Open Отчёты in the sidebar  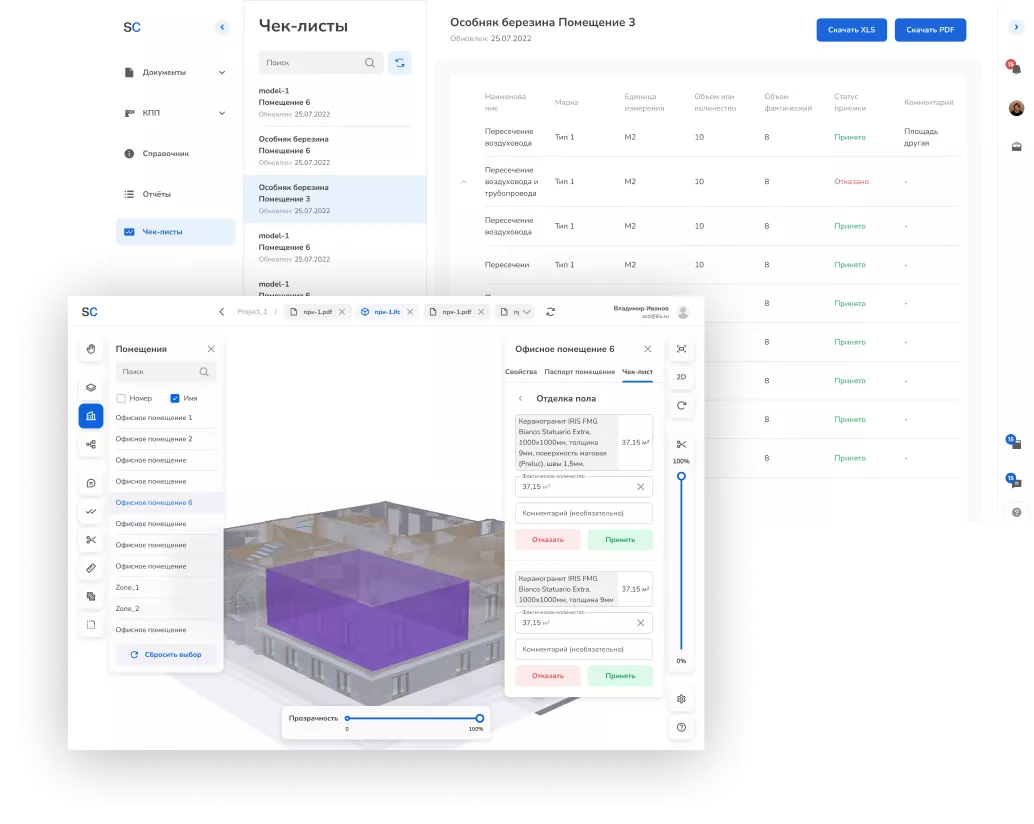pos(155,194)
